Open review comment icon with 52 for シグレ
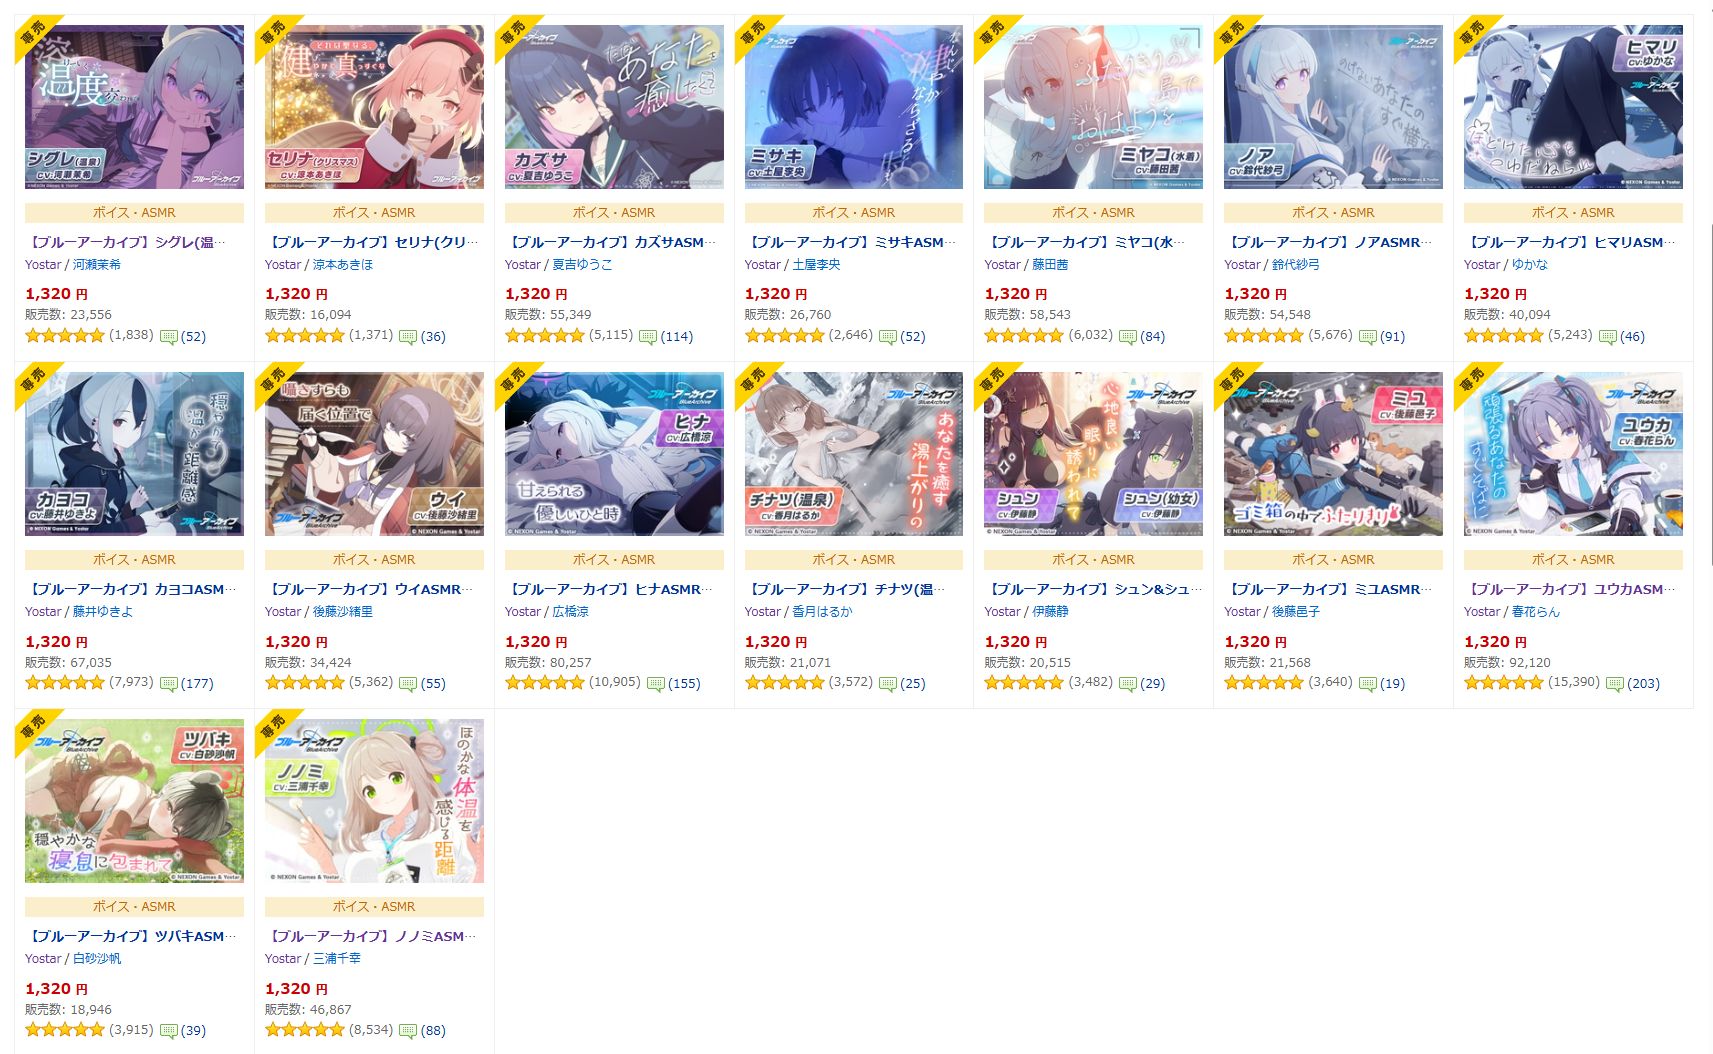 click(x=168, y=337)
